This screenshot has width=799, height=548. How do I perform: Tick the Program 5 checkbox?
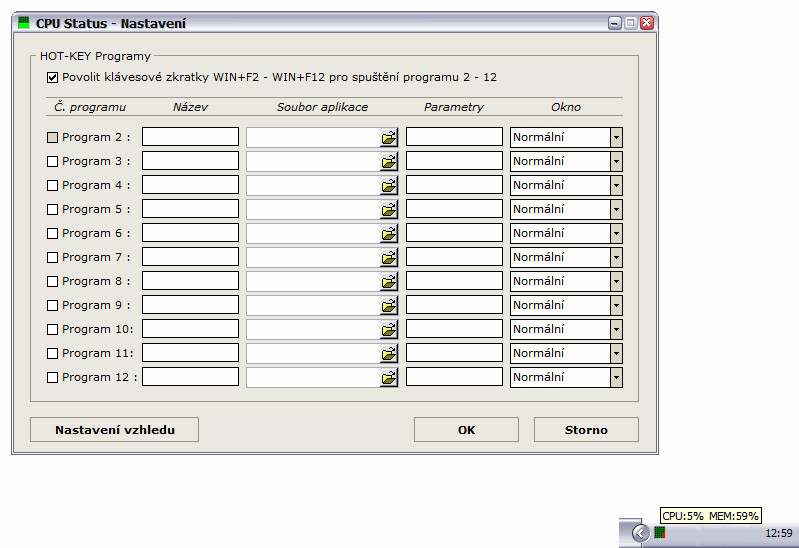[52, 210]
